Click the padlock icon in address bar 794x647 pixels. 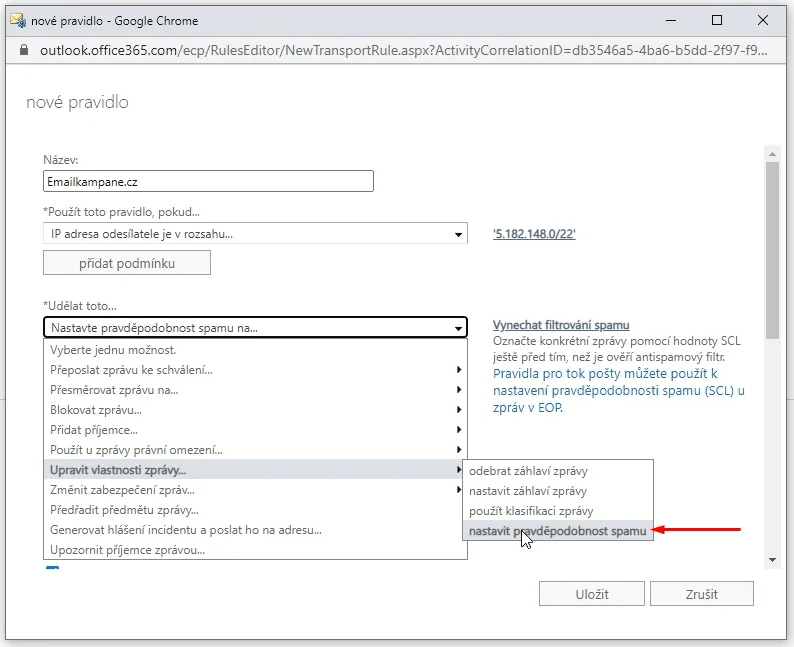coord(24,50)
